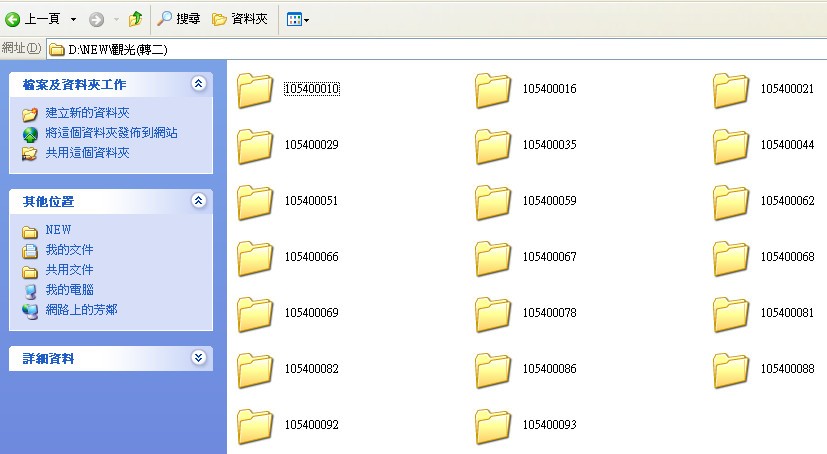The image size is (827, 454).
Task: Select folder icon 105400010
Action: 255,91
